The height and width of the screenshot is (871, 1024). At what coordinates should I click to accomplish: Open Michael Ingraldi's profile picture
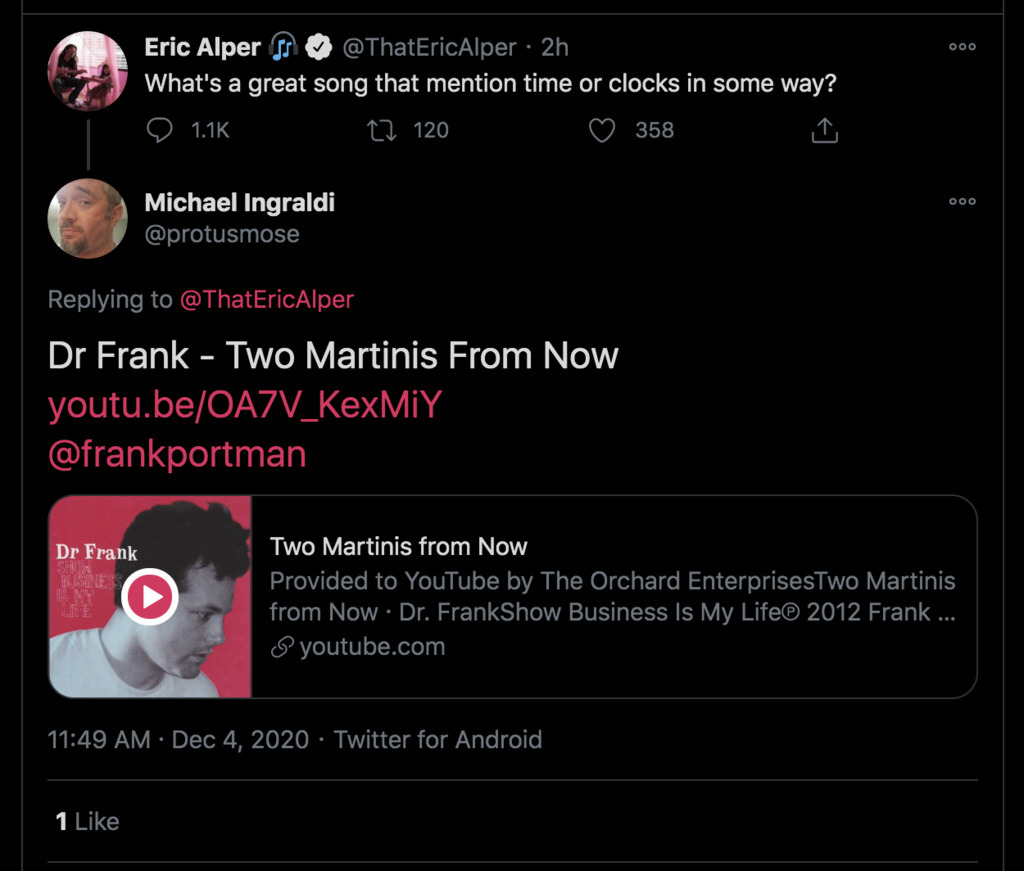pyautogui.click(x=88, y=218)
